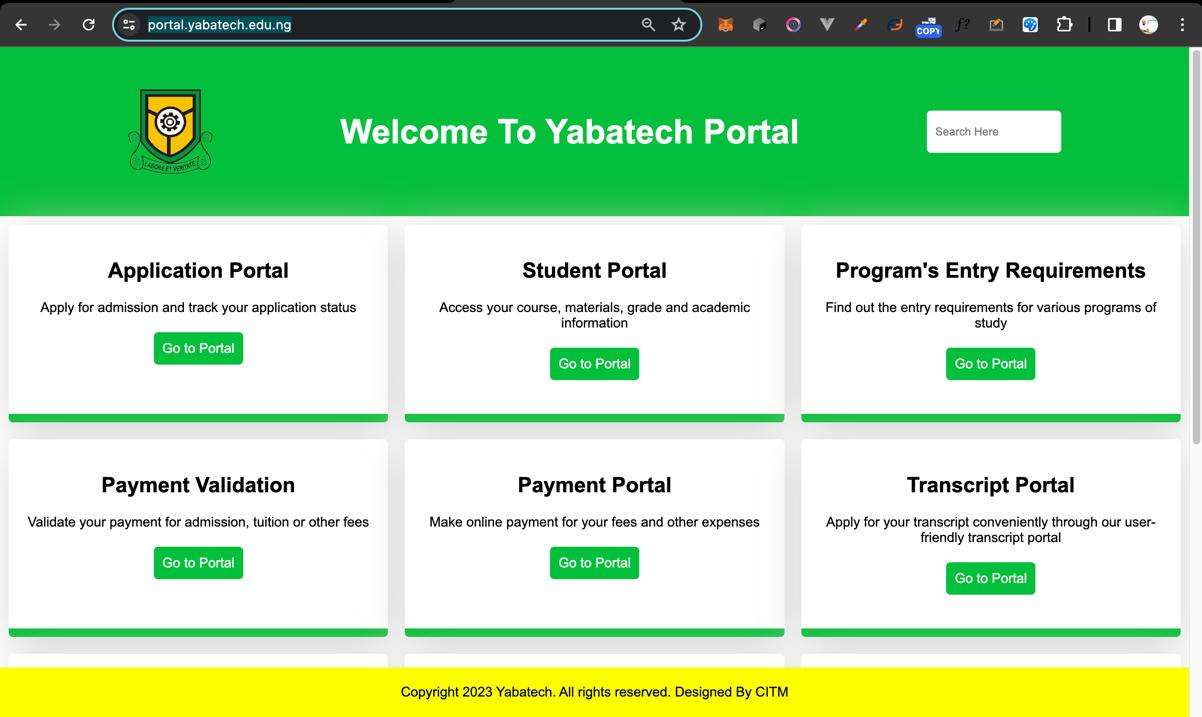The width and height of the screenshot is (1202, 717).
Task: Click 'Make online payment for your fees' text
Action: [x=594, y=522]
